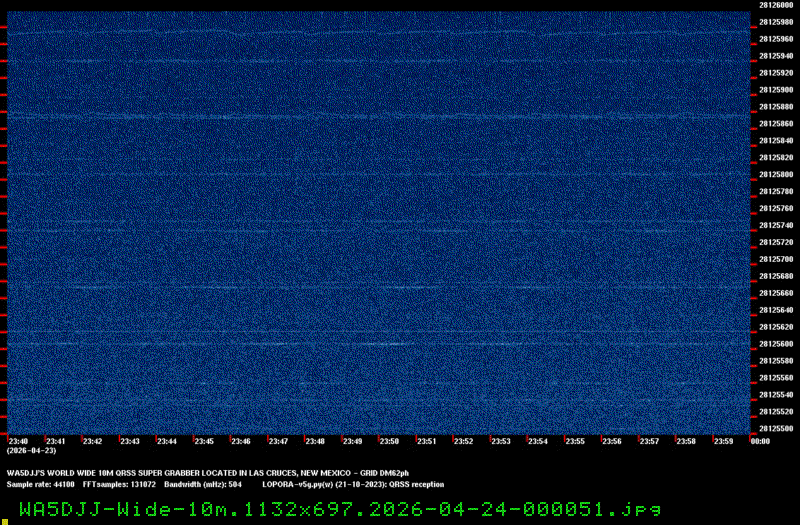Click the 23:45 time label

pyautogui.click(x=204, y=441)
